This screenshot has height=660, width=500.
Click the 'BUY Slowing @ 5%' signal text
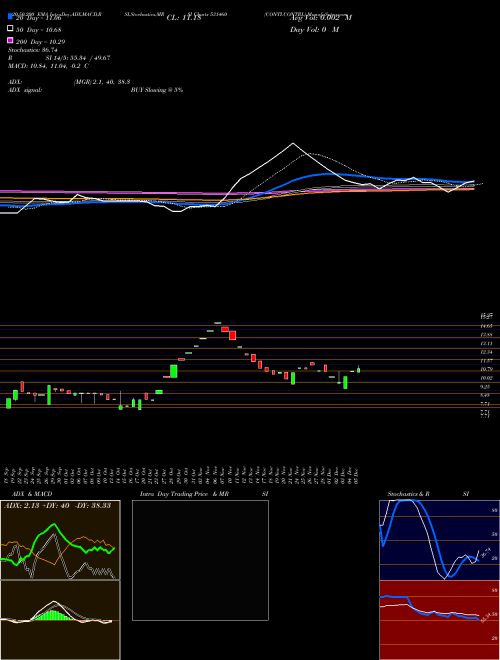[157, 90]
